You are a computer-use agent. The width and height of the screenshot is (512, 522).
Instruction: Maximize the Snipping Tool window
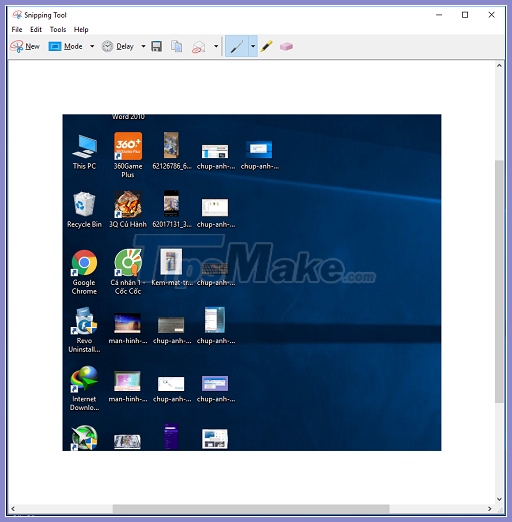click(465, 15)
